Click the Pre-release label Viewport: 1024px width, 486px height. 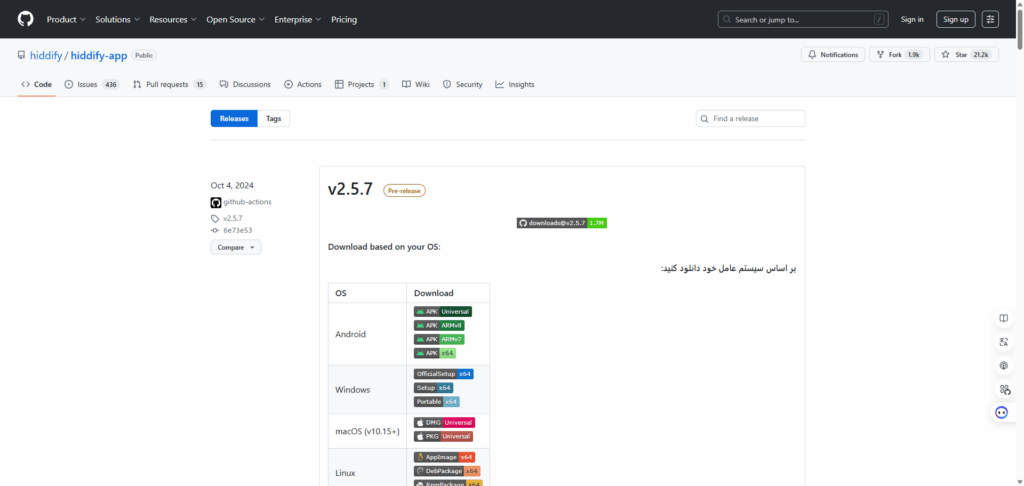(404, 191)
